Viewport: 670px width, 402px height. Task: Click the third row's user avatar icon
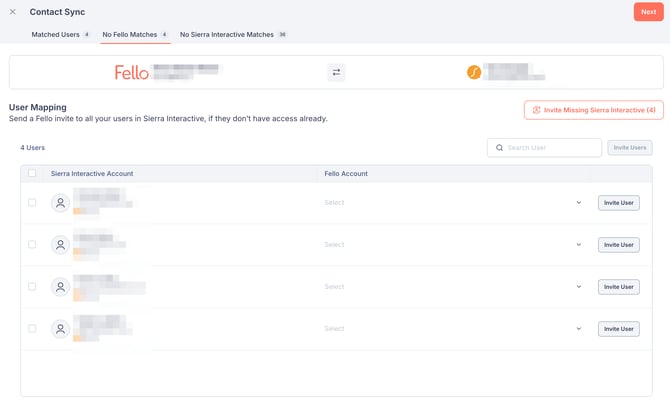tap(60, 287)
